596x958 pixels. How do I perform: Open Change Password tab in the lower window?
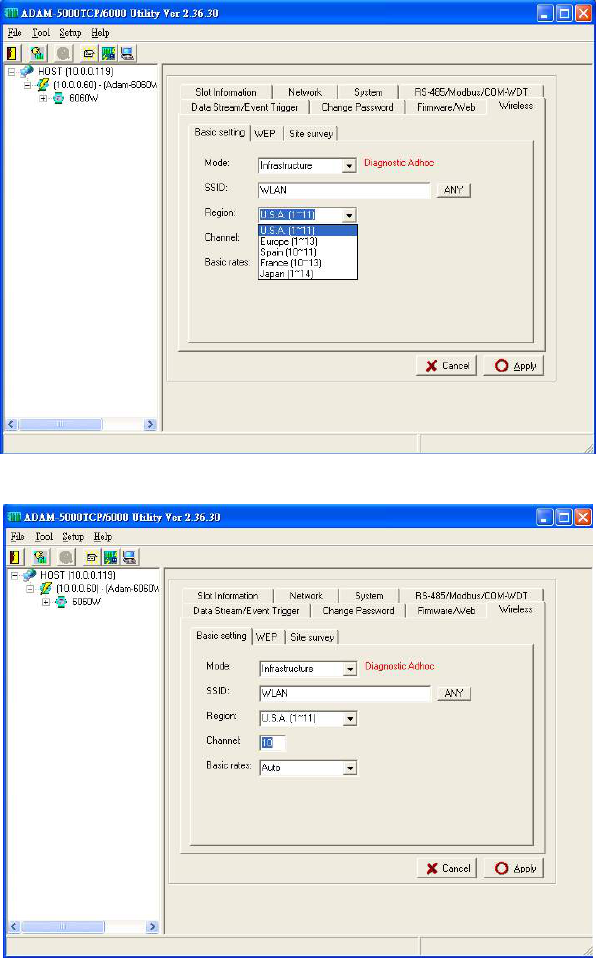358,610
